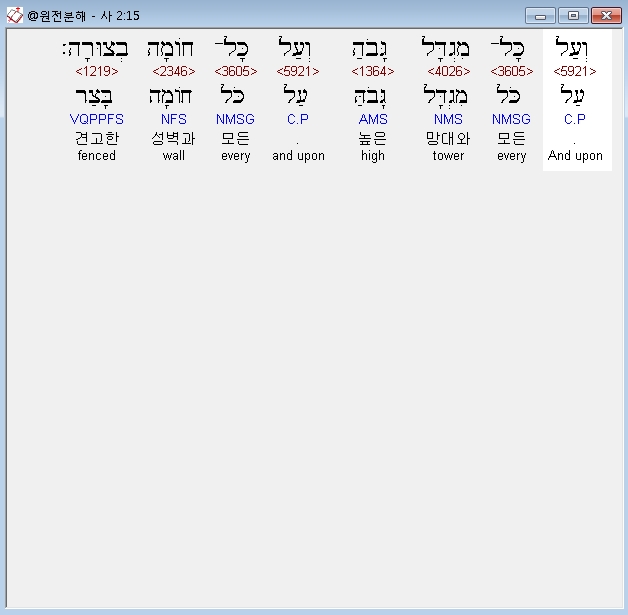
Task: Click the Hebrew word above <1364>
Action: (x=369, y=49)
